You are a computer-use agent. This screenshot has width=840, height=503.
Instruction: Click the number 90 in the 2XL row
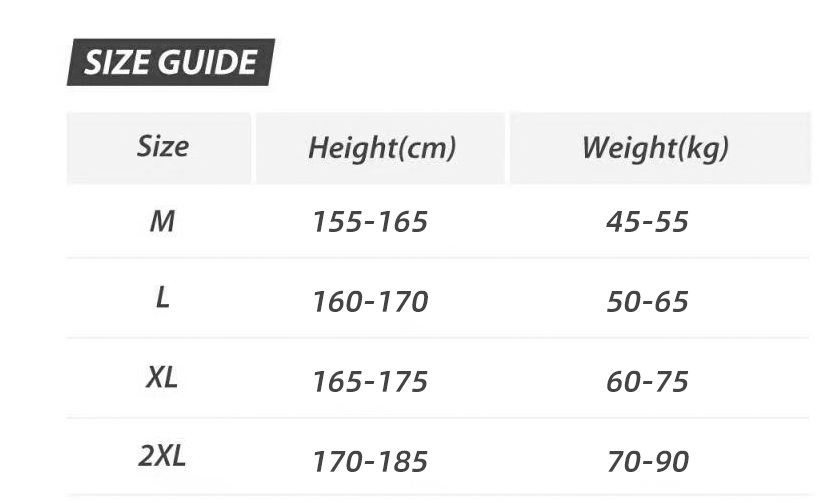(x=670, y=462)
